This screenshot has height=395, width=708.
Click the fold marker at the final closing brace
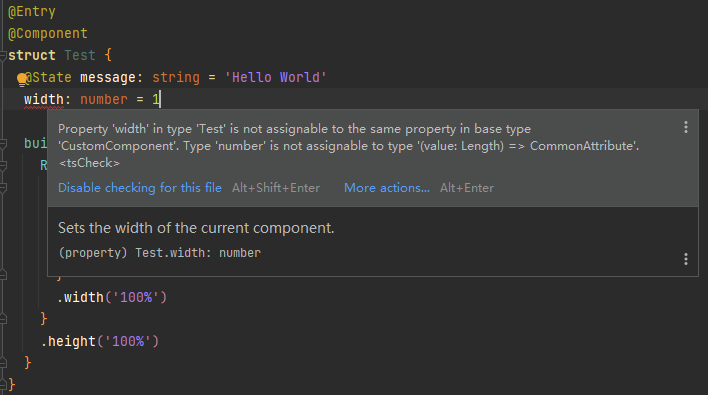tap(3, 385)
